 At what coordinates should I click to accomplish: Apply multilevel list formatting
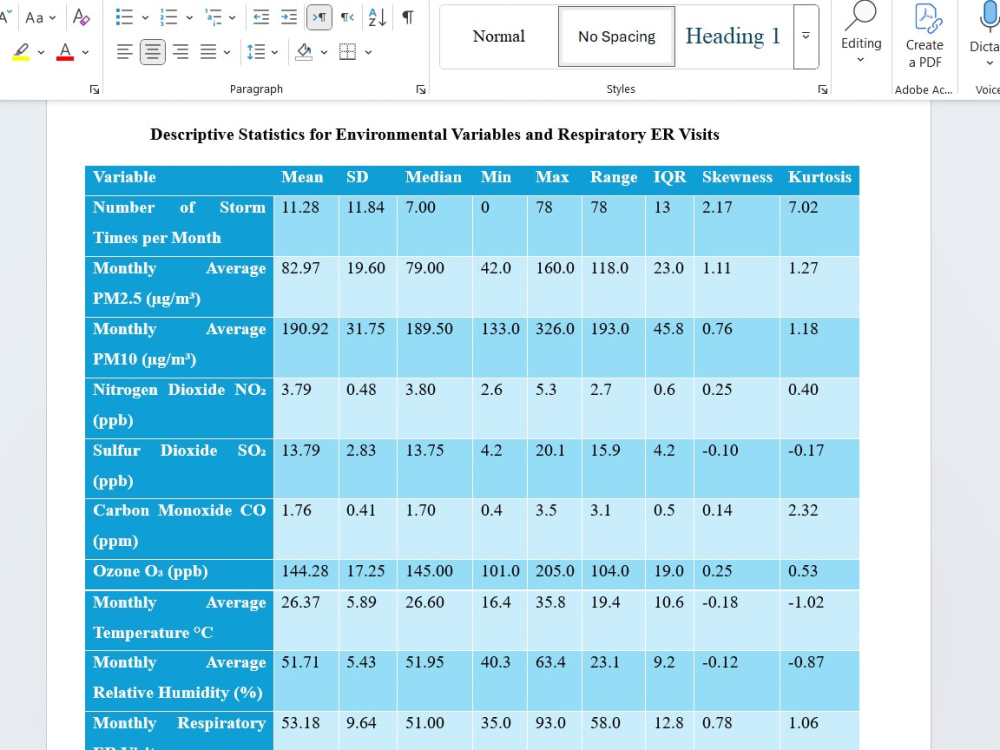click(214, 17)
